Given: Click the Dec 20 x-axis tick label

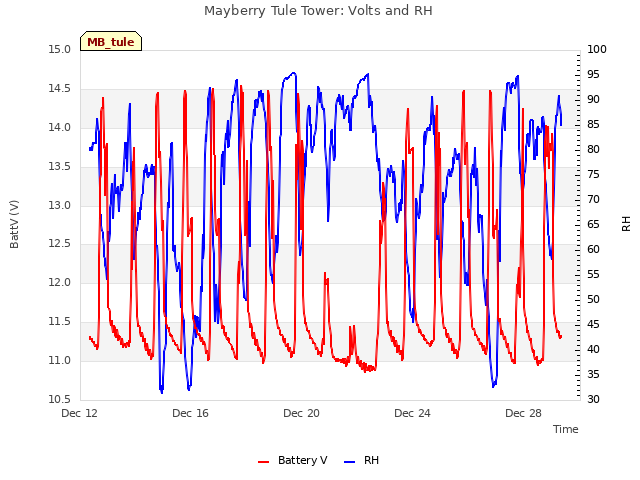Looking at the screenshot, I should click(x=302, y=413).
